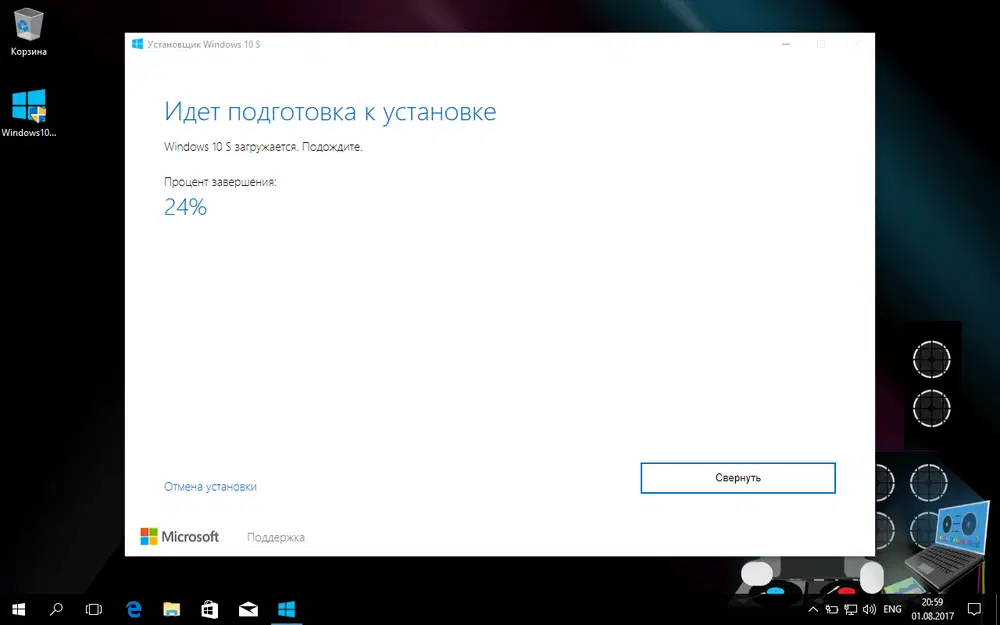1000x625 pixels.
Task: Select Windows 10 S installer taskbar icon
Action: click(x=286, y=609)
